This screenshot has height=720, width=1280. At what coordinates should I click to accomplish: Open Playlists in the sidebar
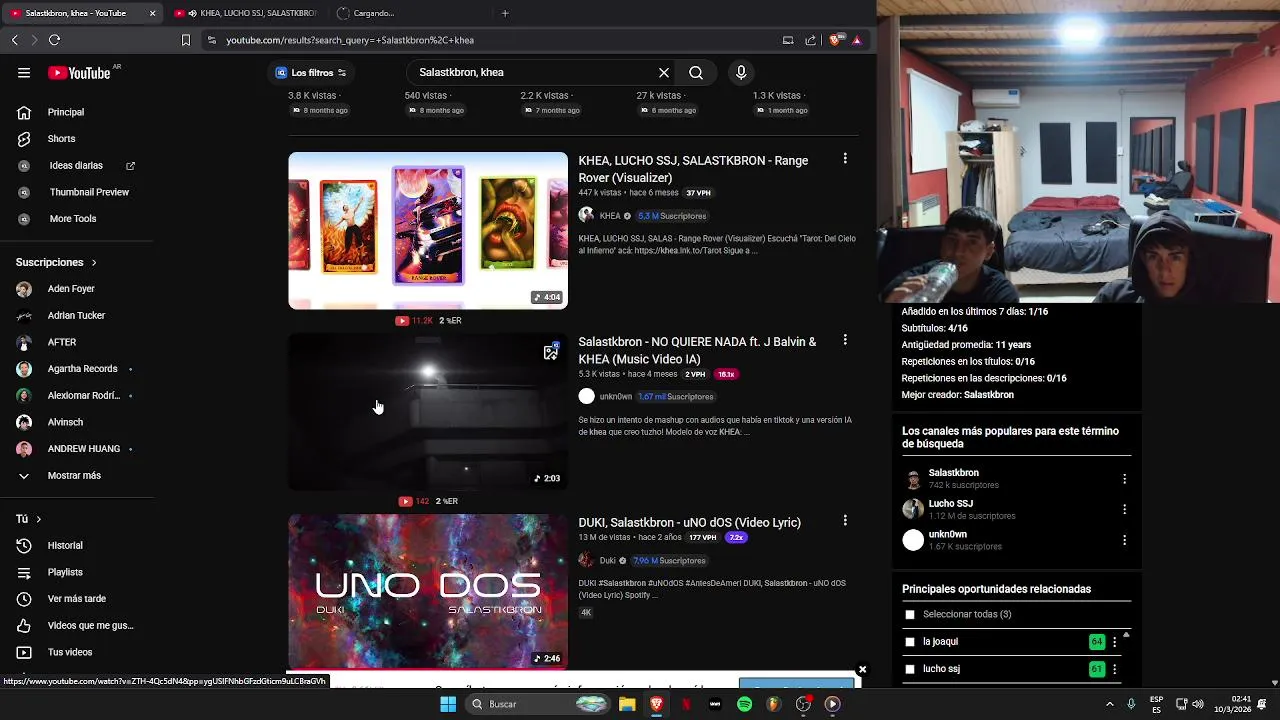pyautogui.click(x=65, y=572)
